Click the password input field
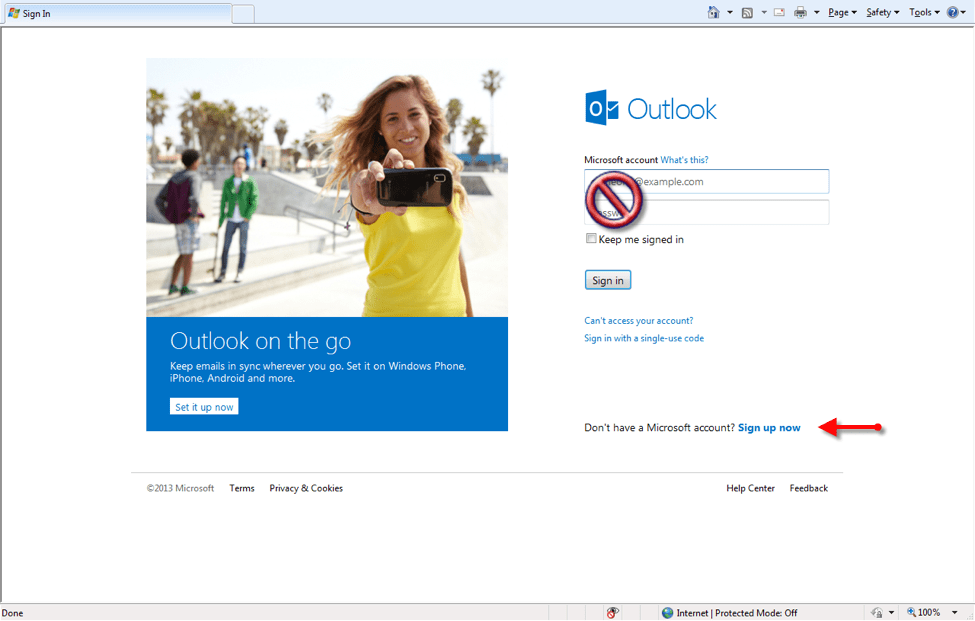The image size is (975, 621). click(706, 213)
